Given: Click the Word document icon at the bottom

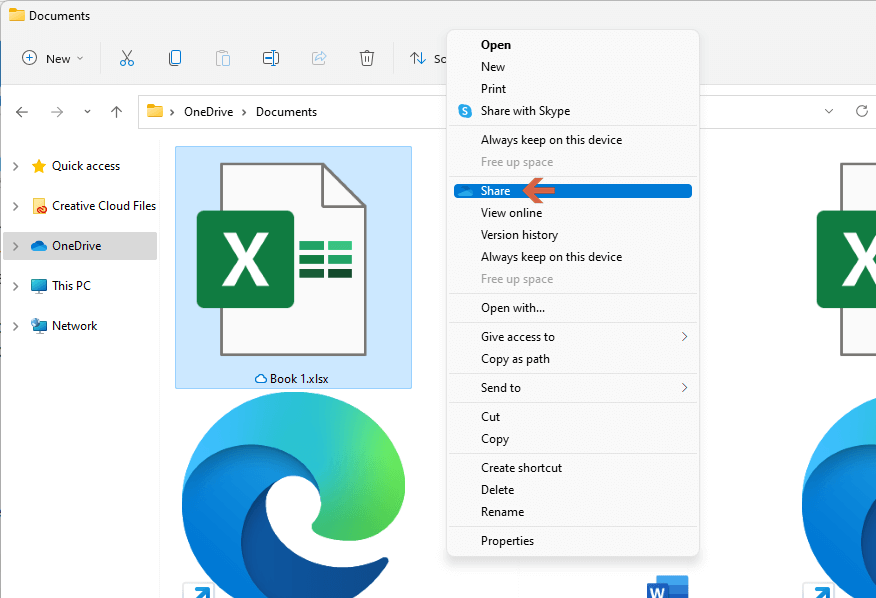Looking at the screenshot, I should 667,587.
